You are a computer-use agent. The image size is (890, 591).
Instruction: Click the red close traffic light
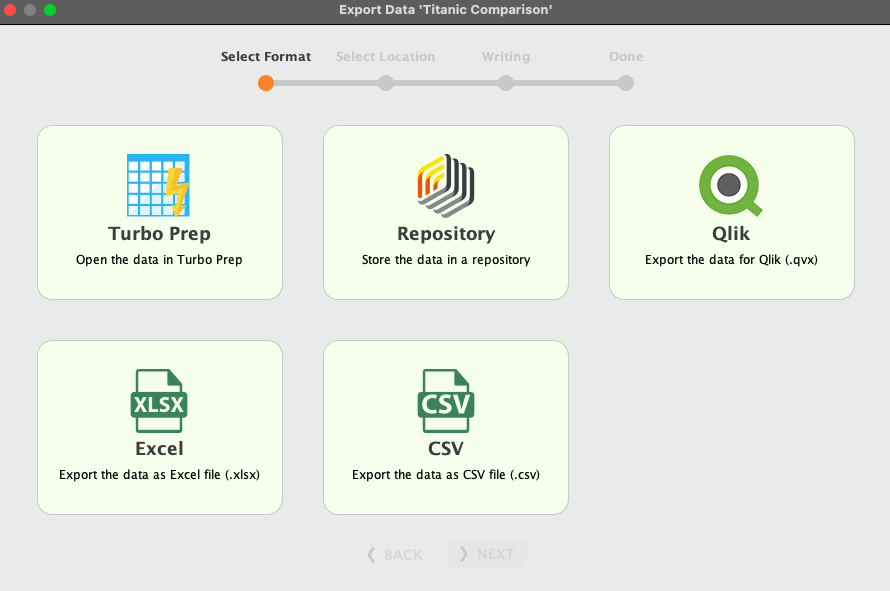point(12,9)
